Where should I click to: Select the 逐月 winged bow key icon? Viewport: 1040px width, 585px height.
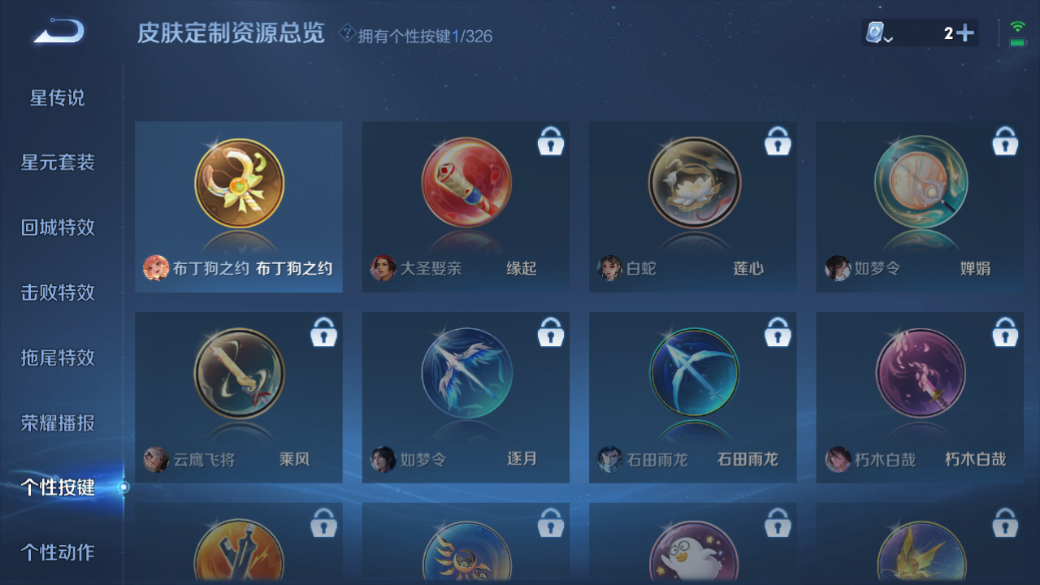tap(466, 373)
